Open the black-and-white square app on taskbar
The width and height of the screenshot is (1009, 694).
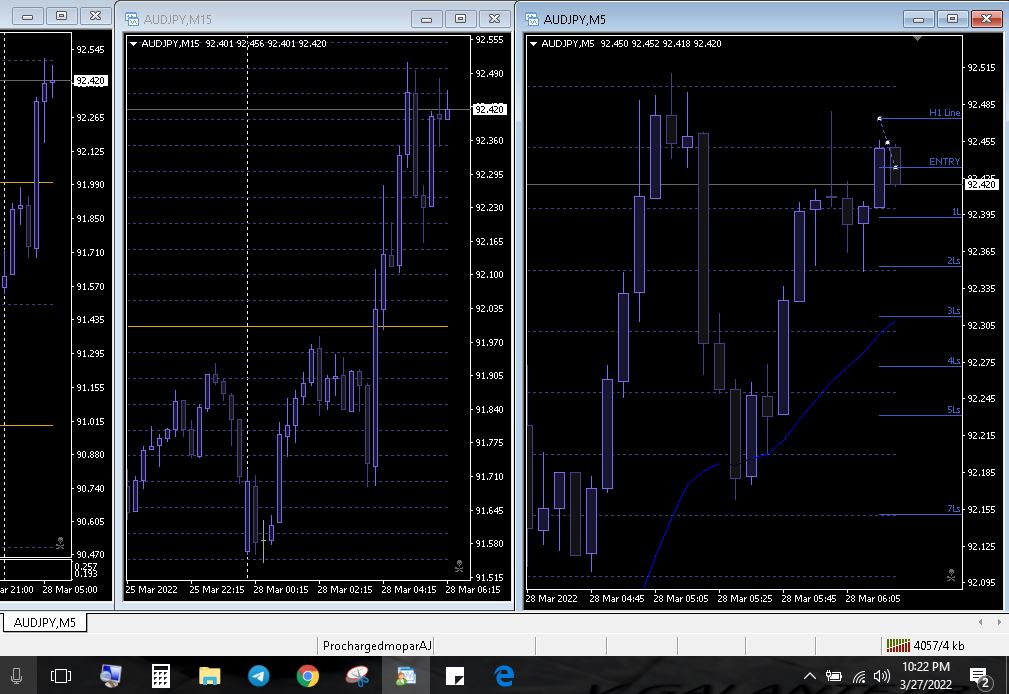coord(455,676)
